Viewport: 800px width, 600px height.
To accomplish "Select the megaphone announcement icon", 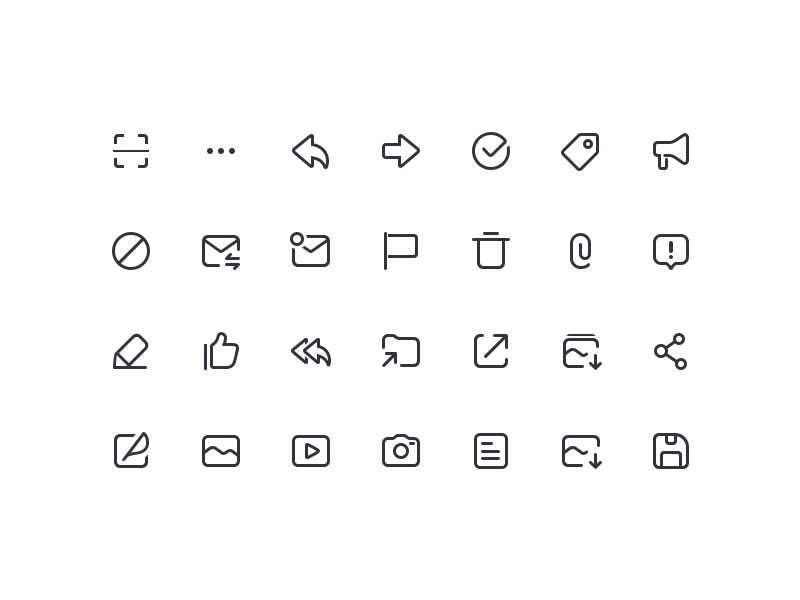I will pos(671,152).
